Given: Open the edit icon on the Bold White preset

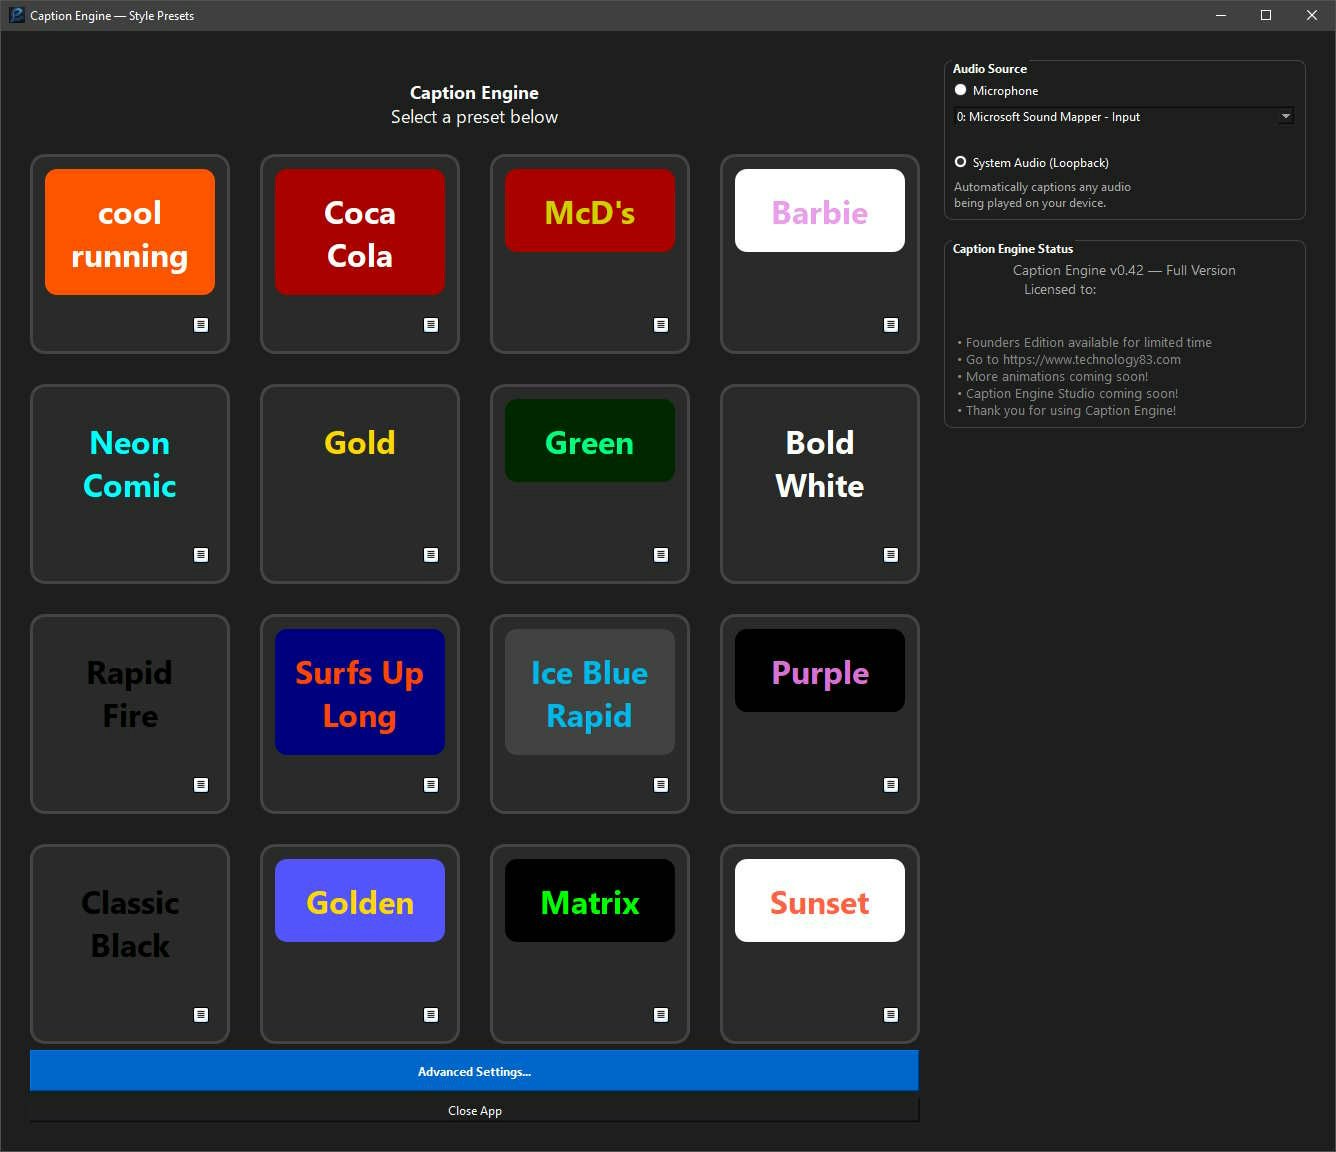Looking at the screenshot, I should coord(891,554).
